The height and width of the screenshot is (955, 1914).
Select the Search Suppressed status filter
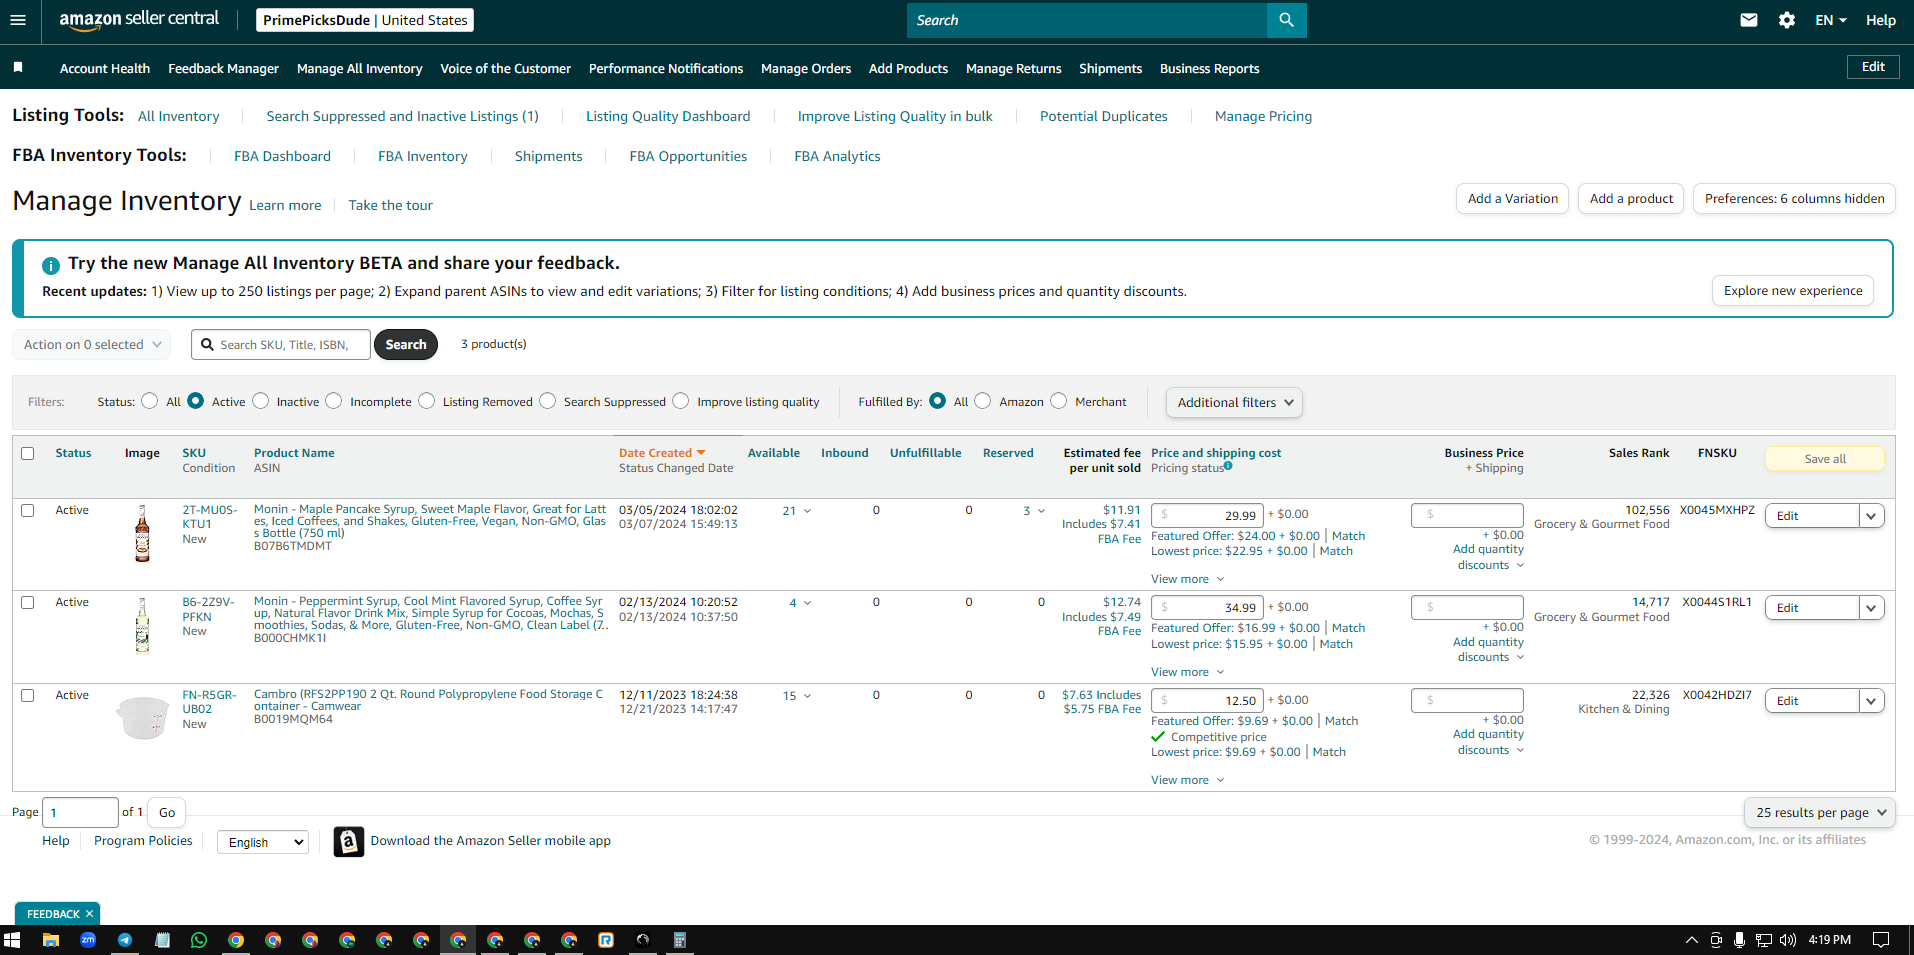point(548,401)
